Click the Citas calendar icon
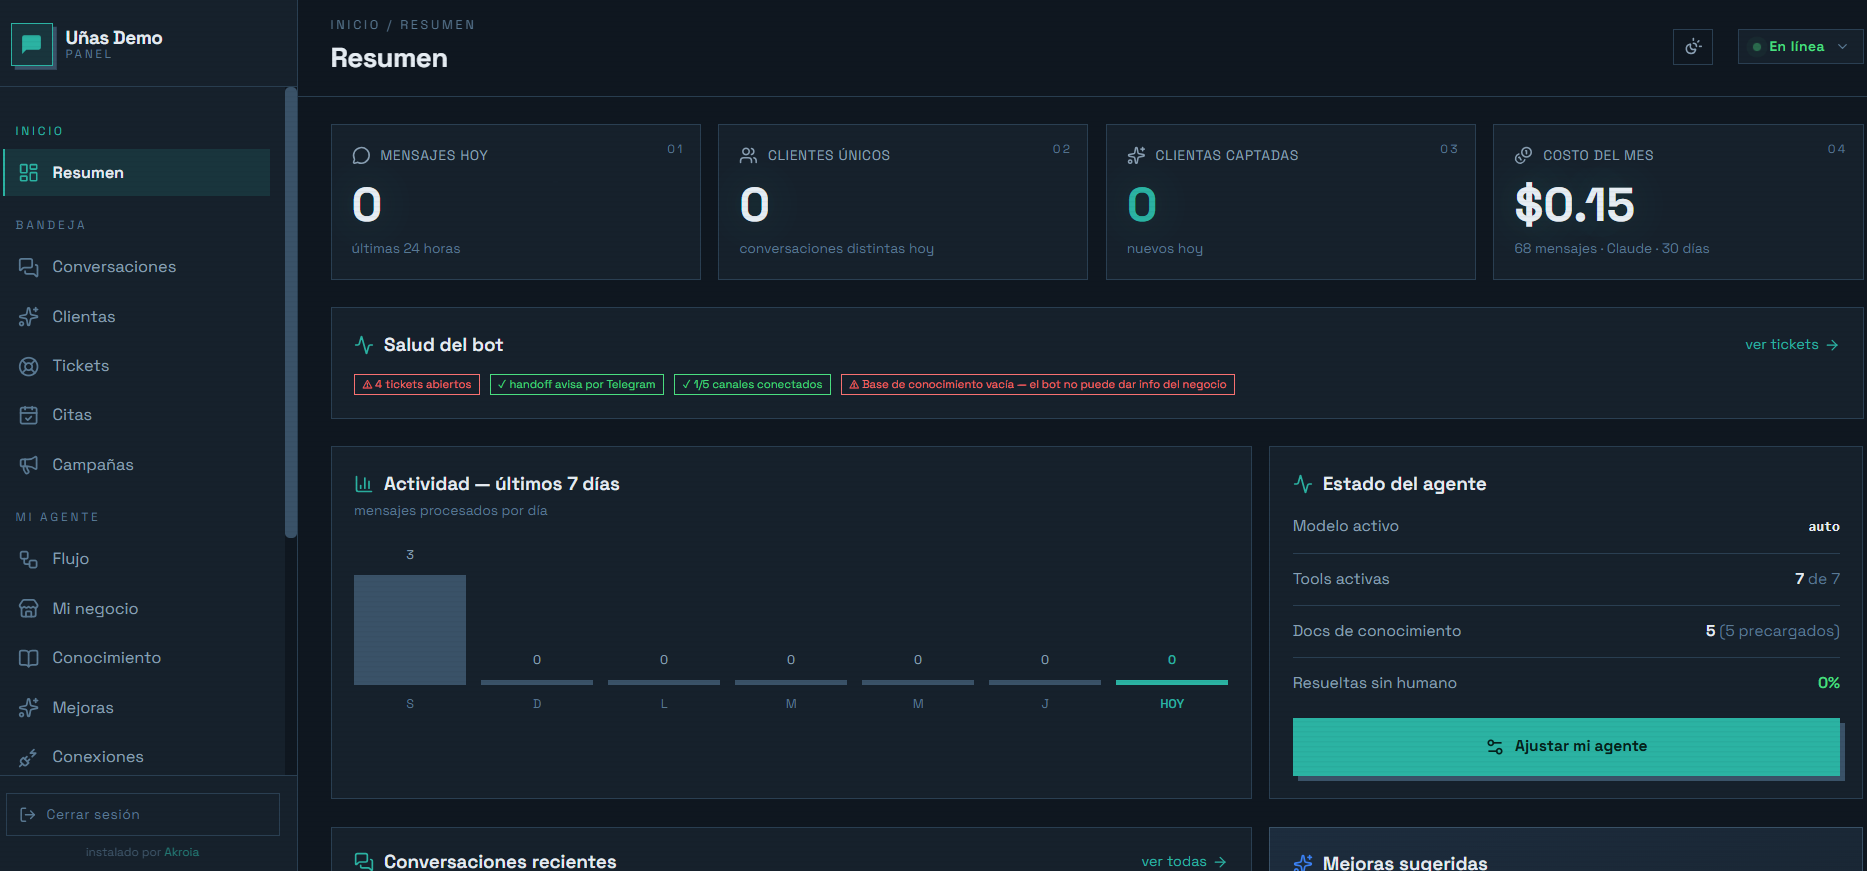Image resolution: width=1867 pixels, height=871 pixels. [x=29, y=415]
